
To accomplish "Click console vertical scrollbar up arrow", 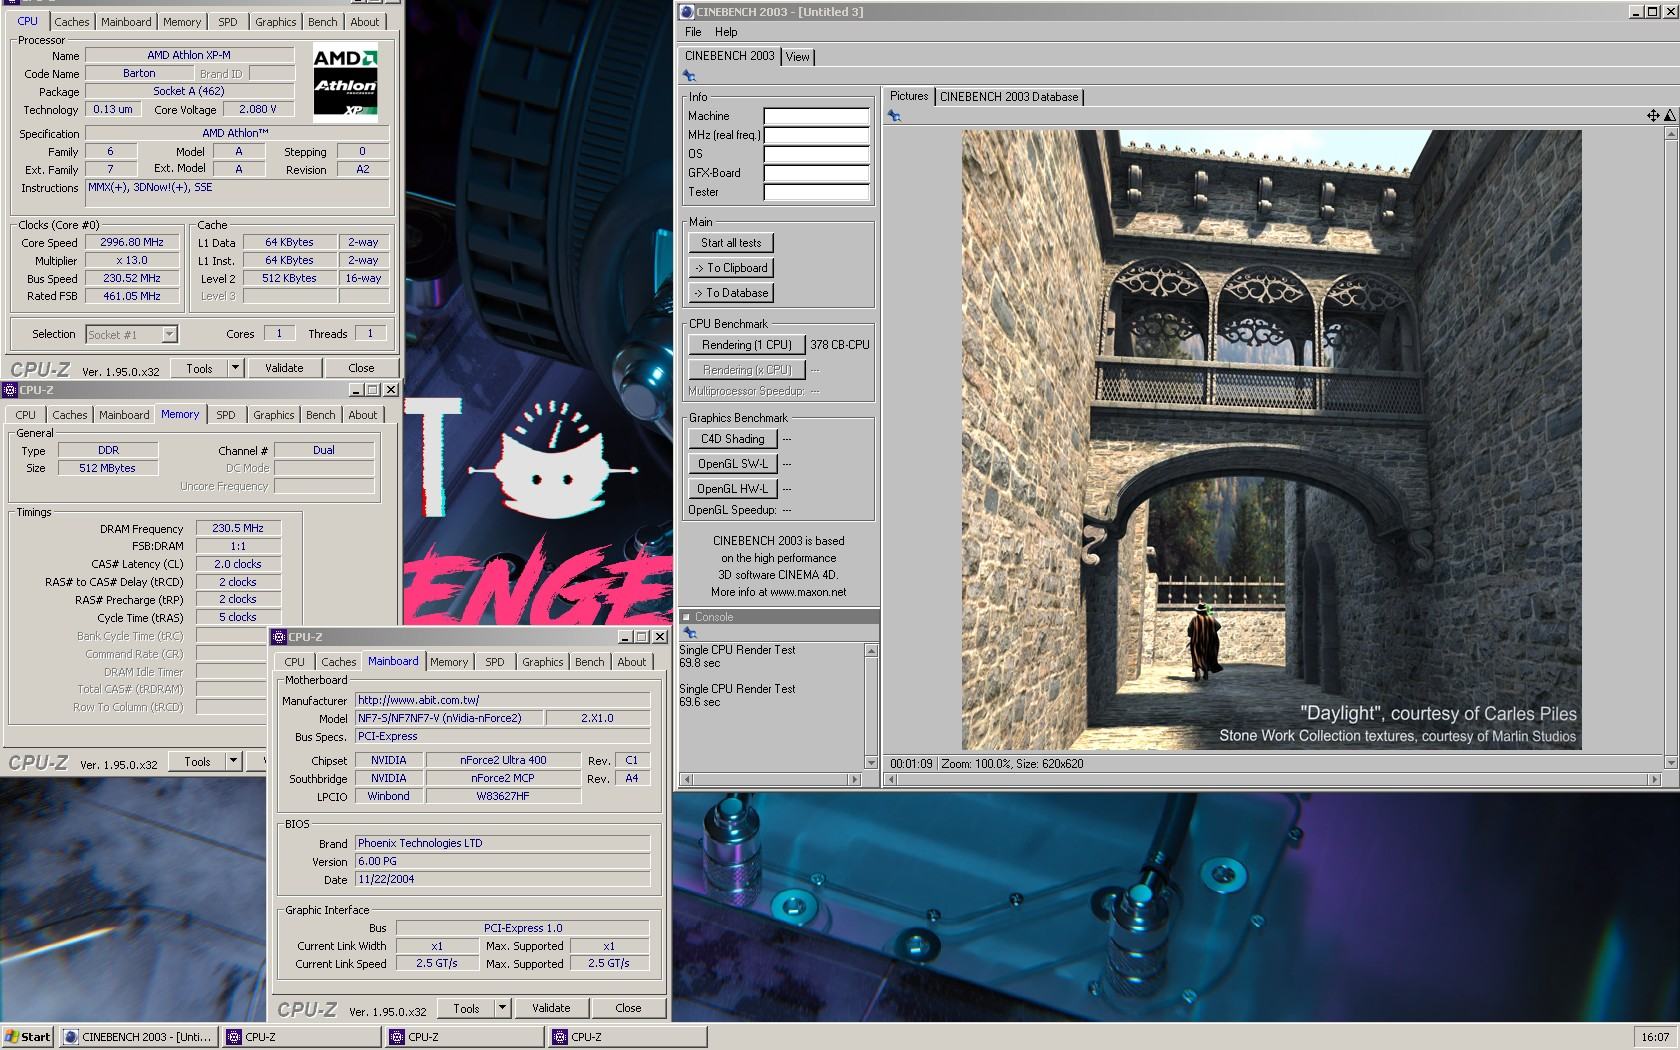I will [871, 651].
